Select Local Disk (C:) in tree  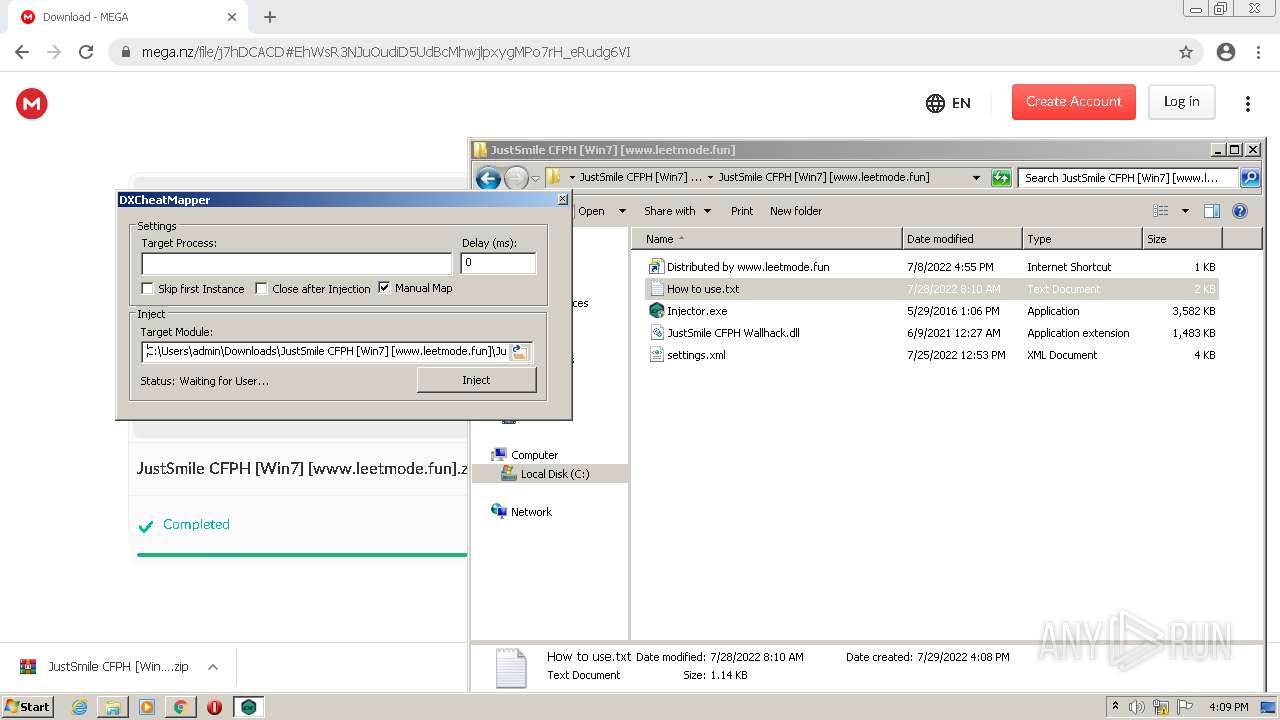tap(555, 474)
